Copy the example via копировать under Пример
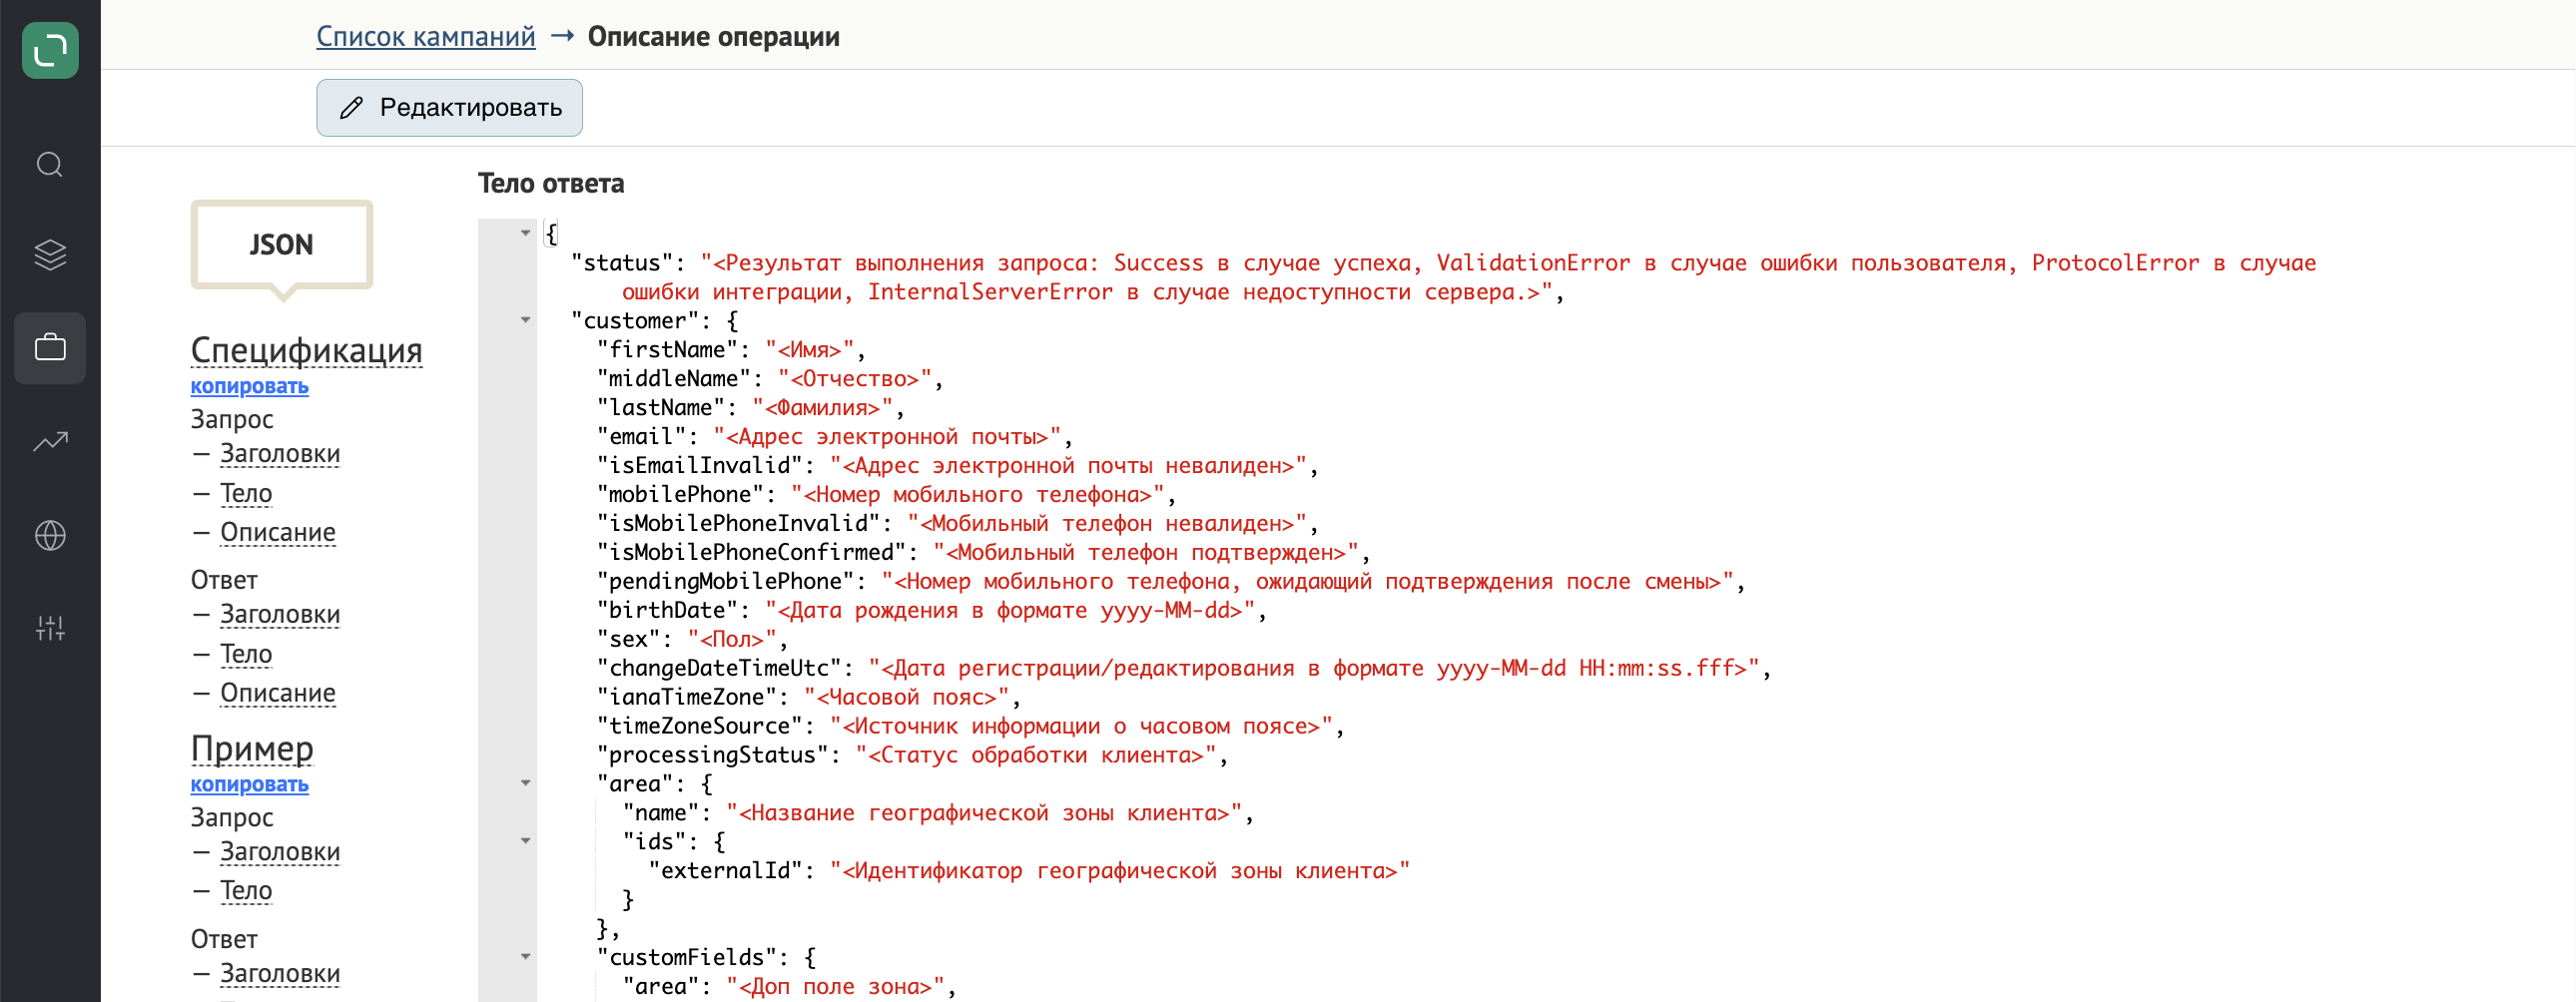The image size is (2576, 1002). click(249, 784)
